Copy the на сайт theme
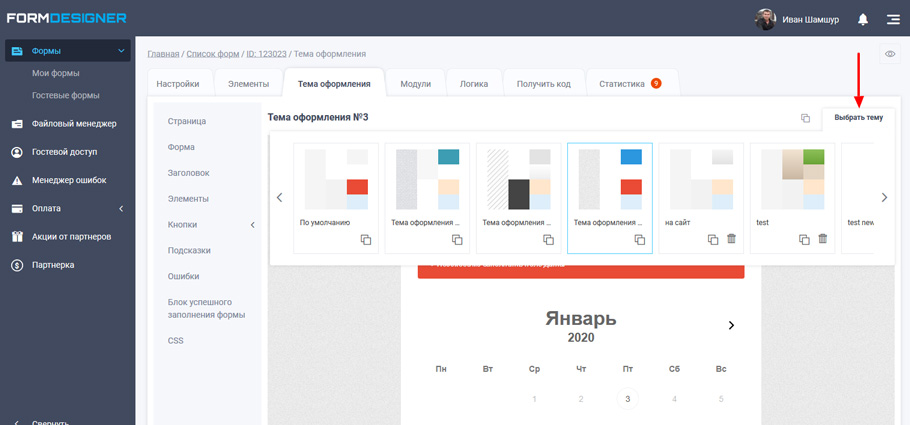 point(713,239)
